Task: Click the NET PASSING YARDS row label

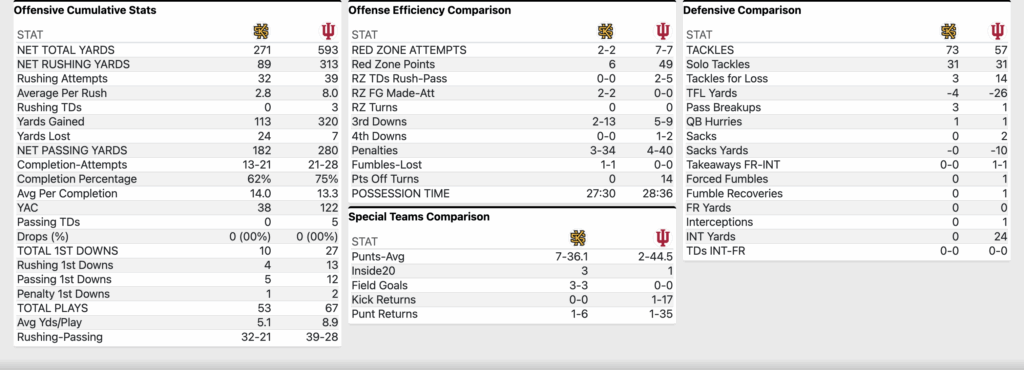Action: (x=72, y=151)
